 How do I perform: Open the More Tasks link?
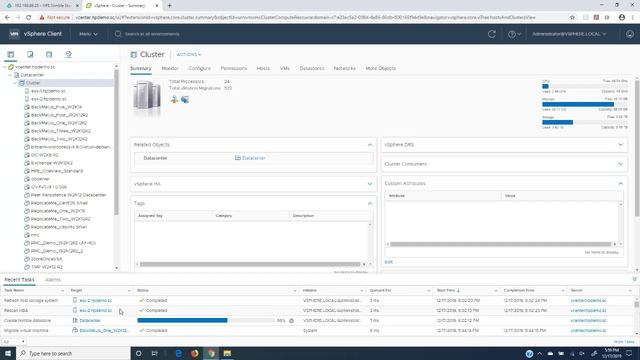tap(624, 342)
